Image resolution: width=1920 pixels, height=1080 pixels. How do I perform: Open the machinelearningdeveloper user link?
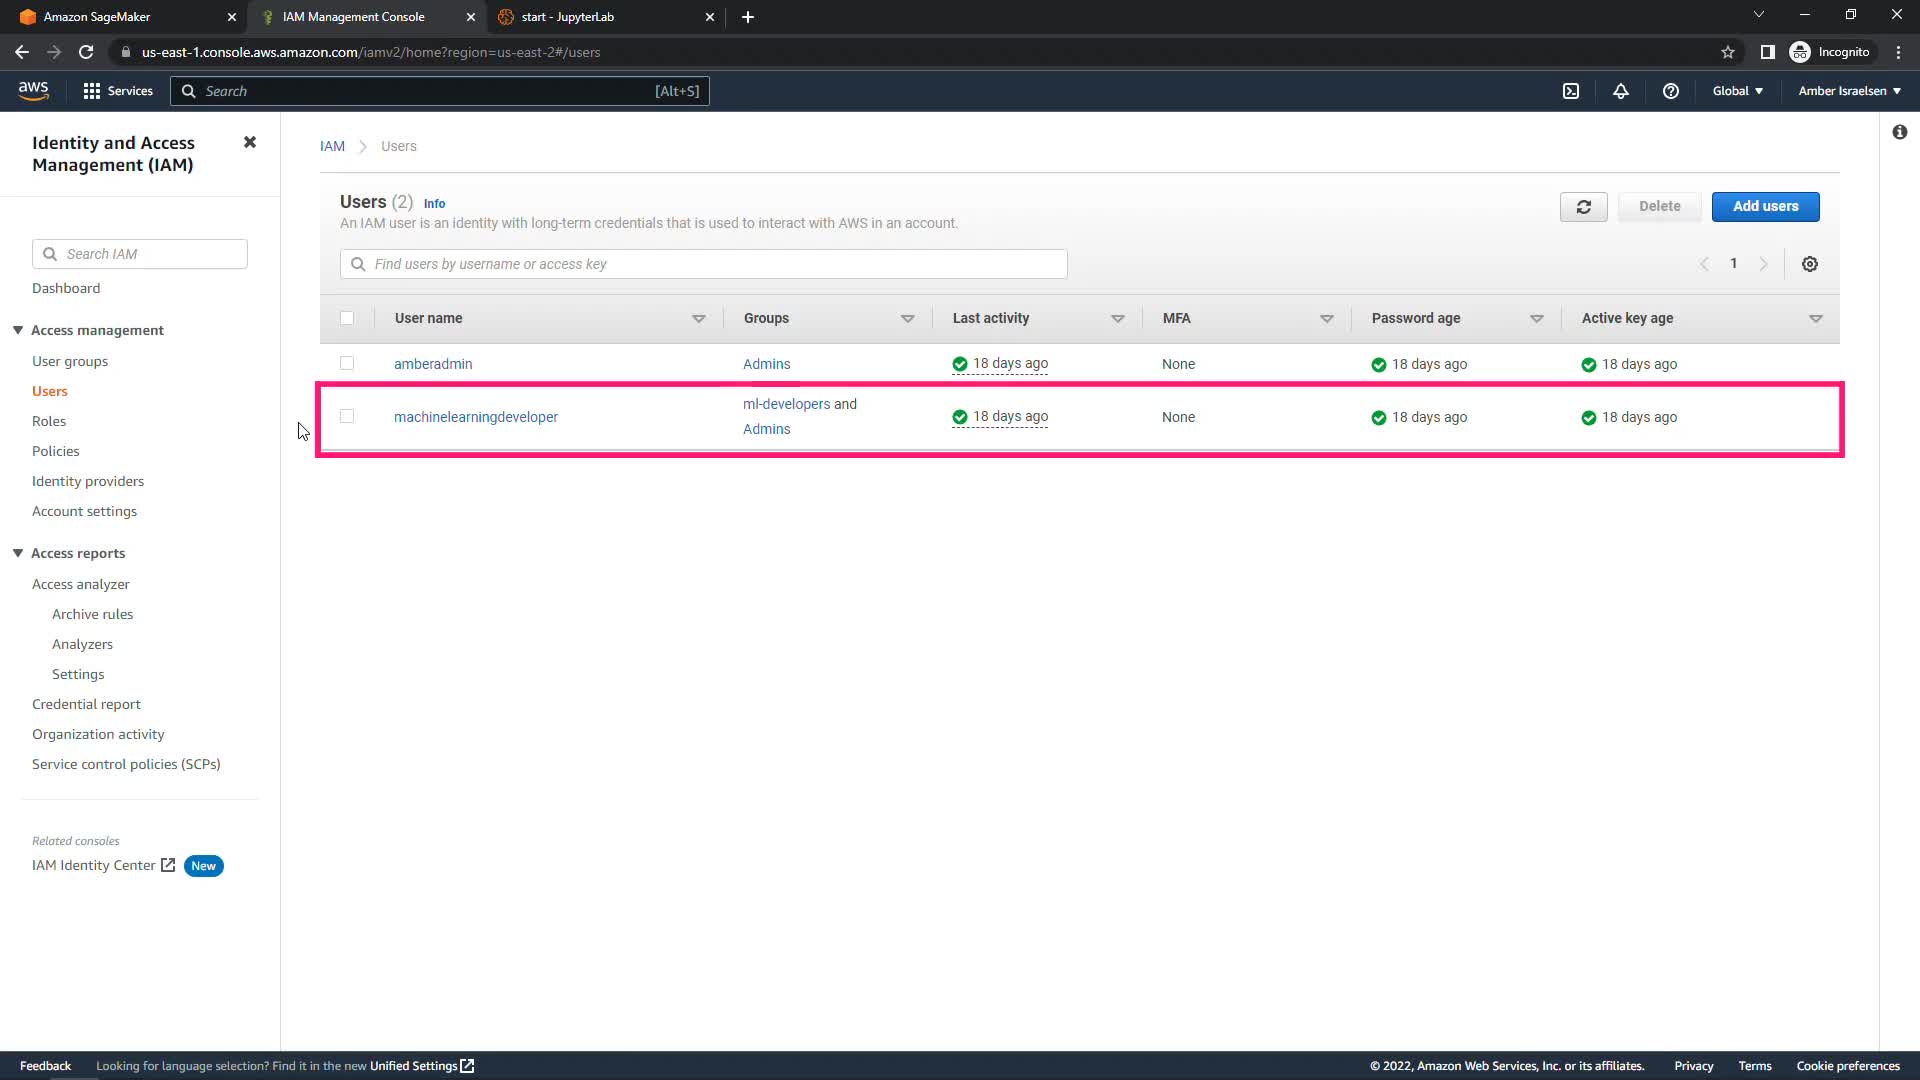(x=476, y=417)
